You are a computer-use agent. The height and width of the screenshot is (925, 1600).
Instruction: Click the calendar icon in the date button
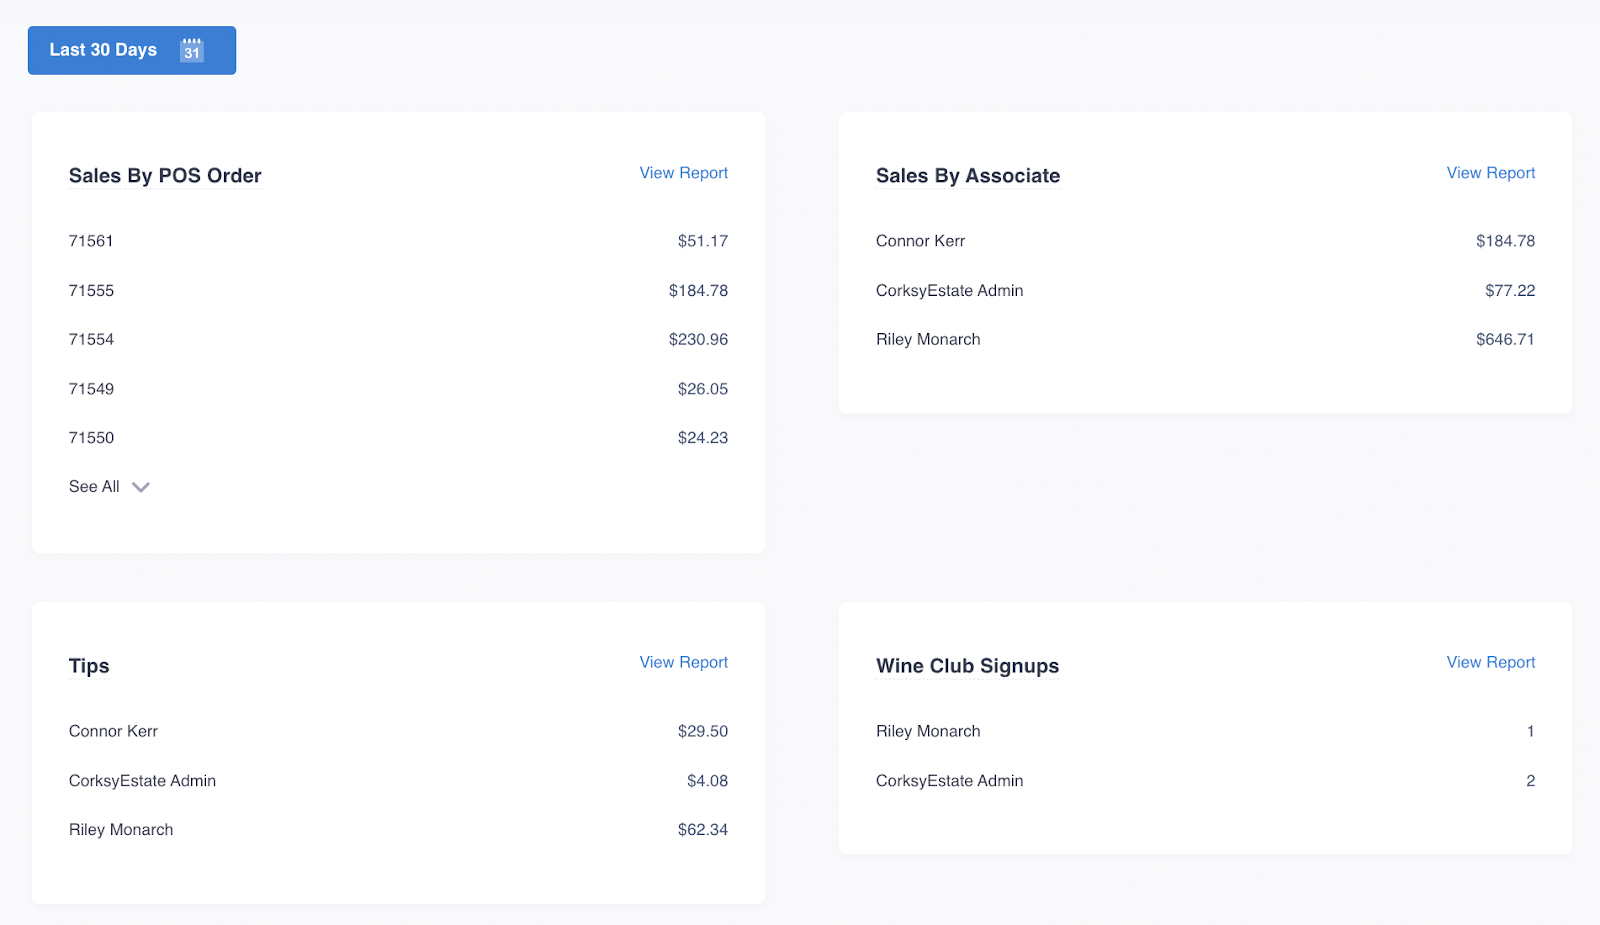[192, 50]
